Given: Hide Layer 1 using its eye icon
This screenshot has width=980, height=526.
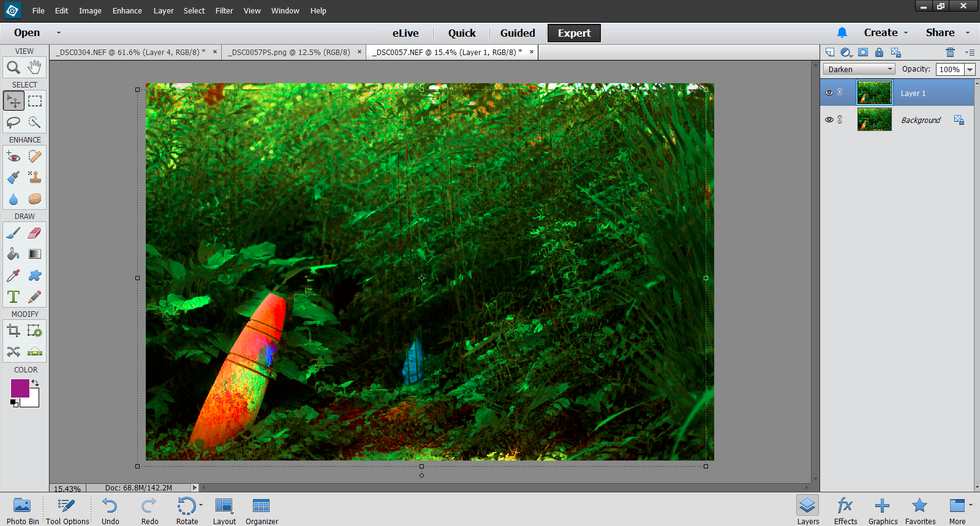Looking at the screenshot, I should coord(828,93).
